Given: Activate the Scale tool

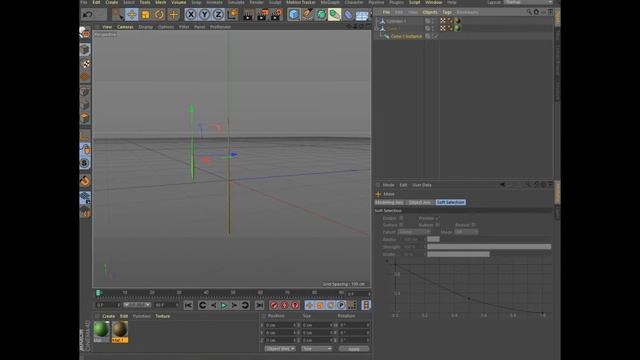Looking at the screenshot, I should 145,15.
